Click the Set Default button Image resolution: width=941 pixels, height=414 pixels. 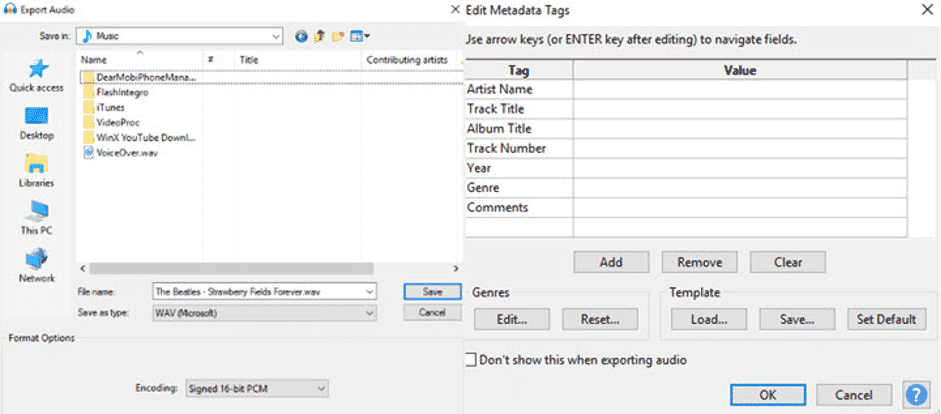[886, 319]
